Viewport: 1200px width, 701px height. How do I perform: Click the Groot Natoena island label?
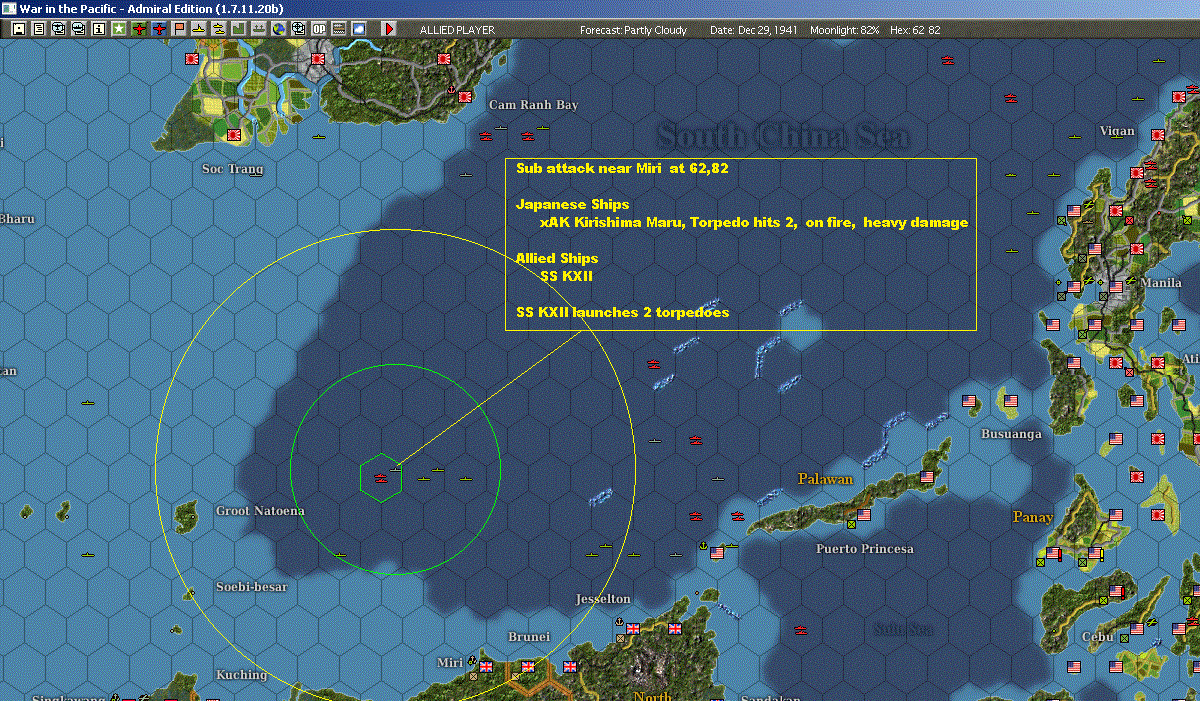[x=260, y=511]
